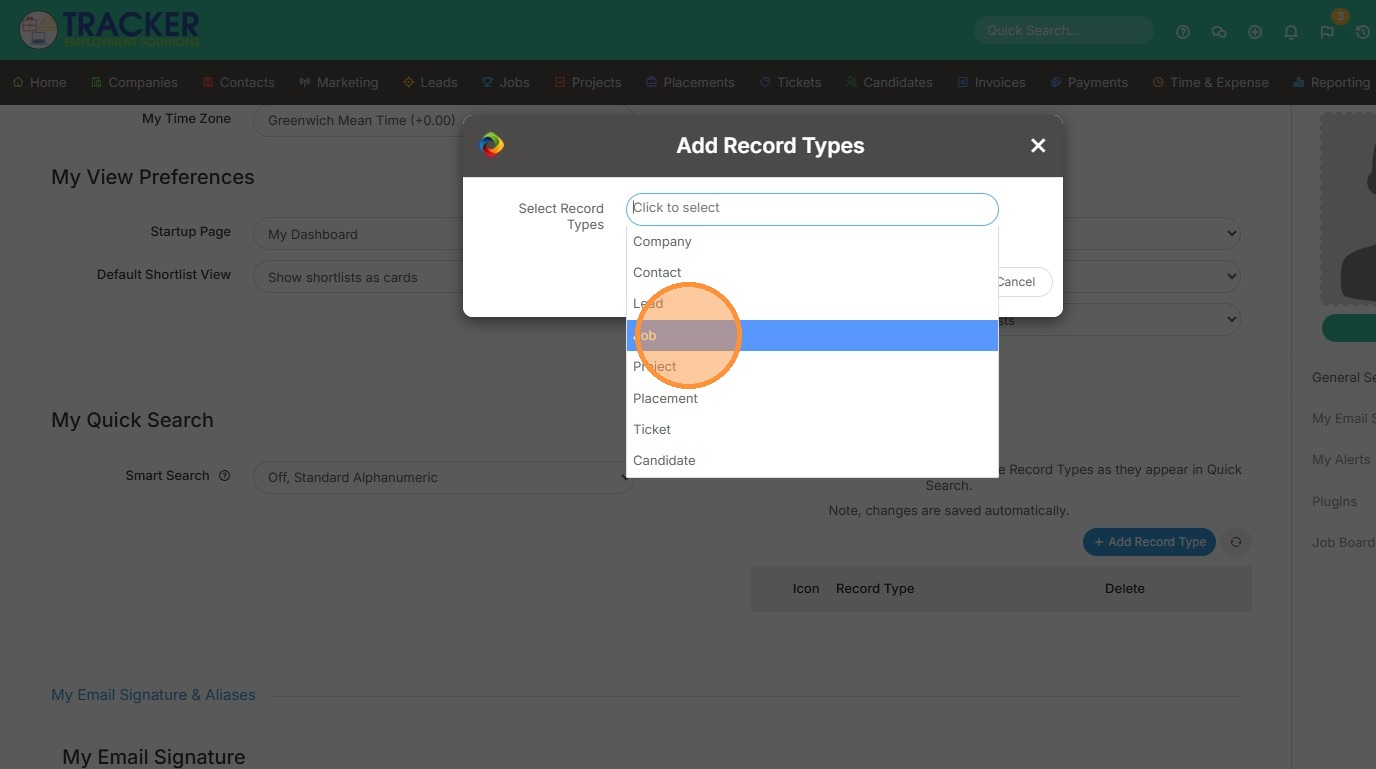Image resolution: width=1376 pixels, height=769 pixels.
Task: Click the Time & Expense clock icon
Action: pyautogui.click(x=1158, y=82)
